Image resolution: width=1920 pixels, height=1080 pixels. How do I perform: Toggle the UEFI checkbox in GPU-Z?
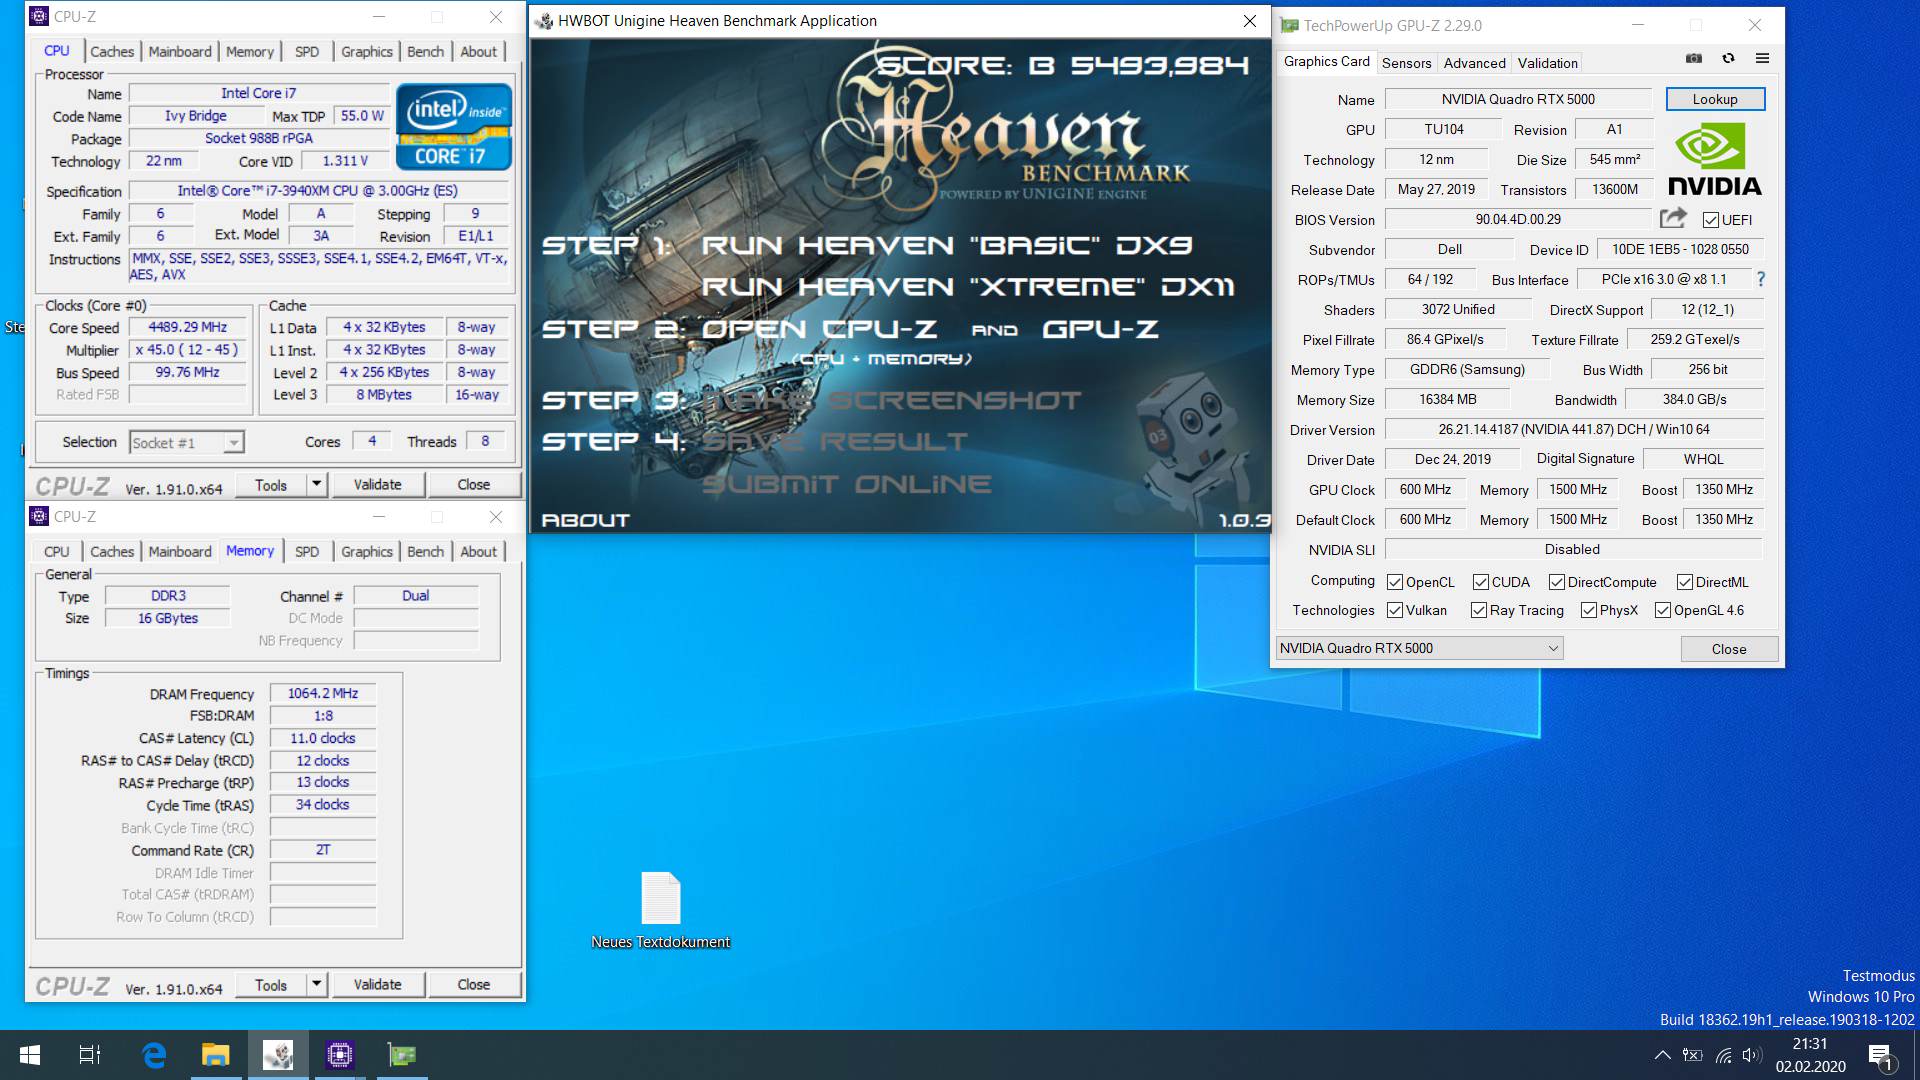click(x=1710, y=220)
